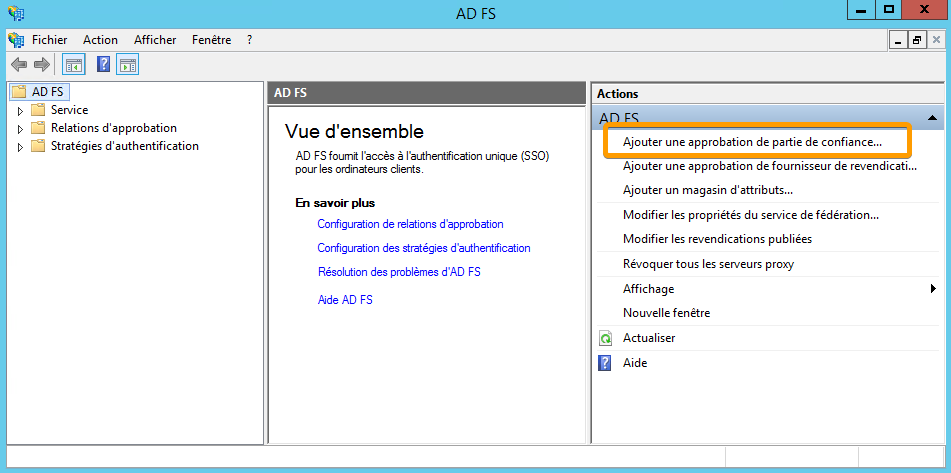Image resolution: width=951 pixels, height=473 pixels.
Task: Toggle the console tree pane icon
Action: click(x=75, y=64)
